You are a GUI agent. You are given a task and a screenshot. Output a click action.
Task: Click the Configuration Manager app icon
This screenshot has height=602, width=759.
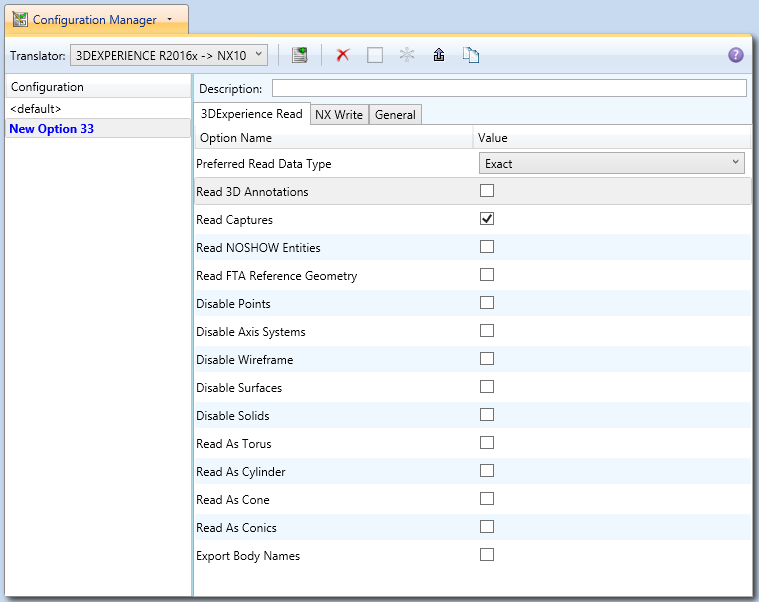tap(20, 19)
